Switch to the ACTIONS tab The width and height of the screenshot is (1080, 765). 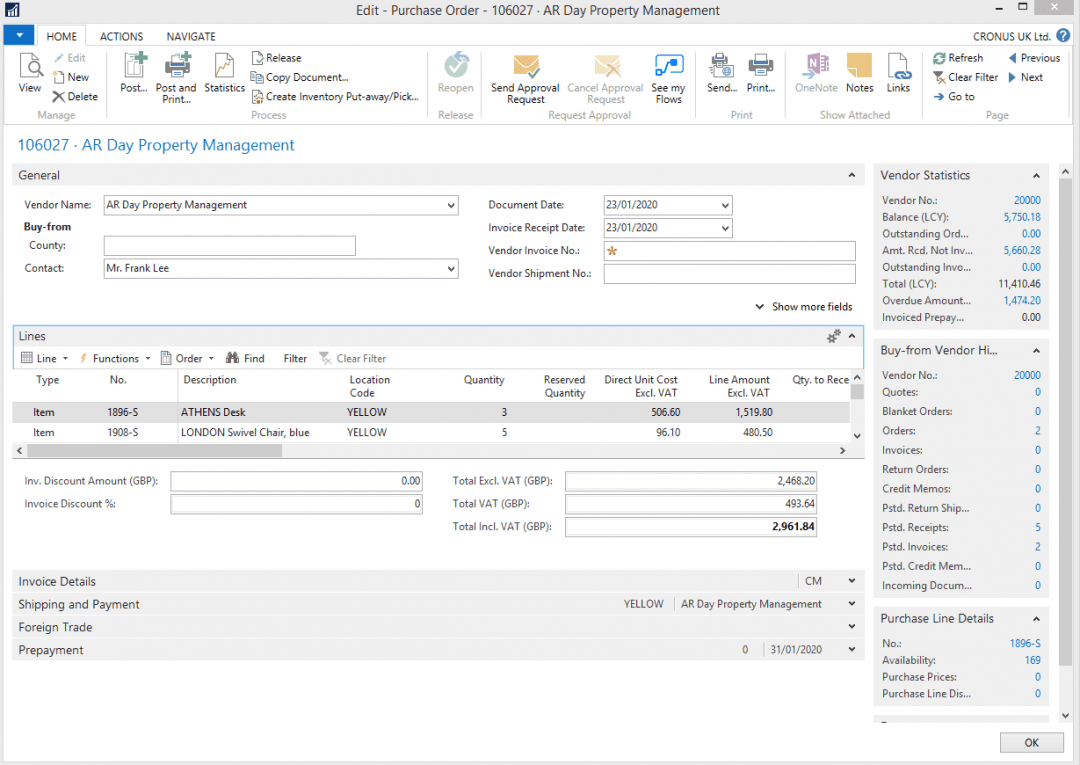(120, 36)
